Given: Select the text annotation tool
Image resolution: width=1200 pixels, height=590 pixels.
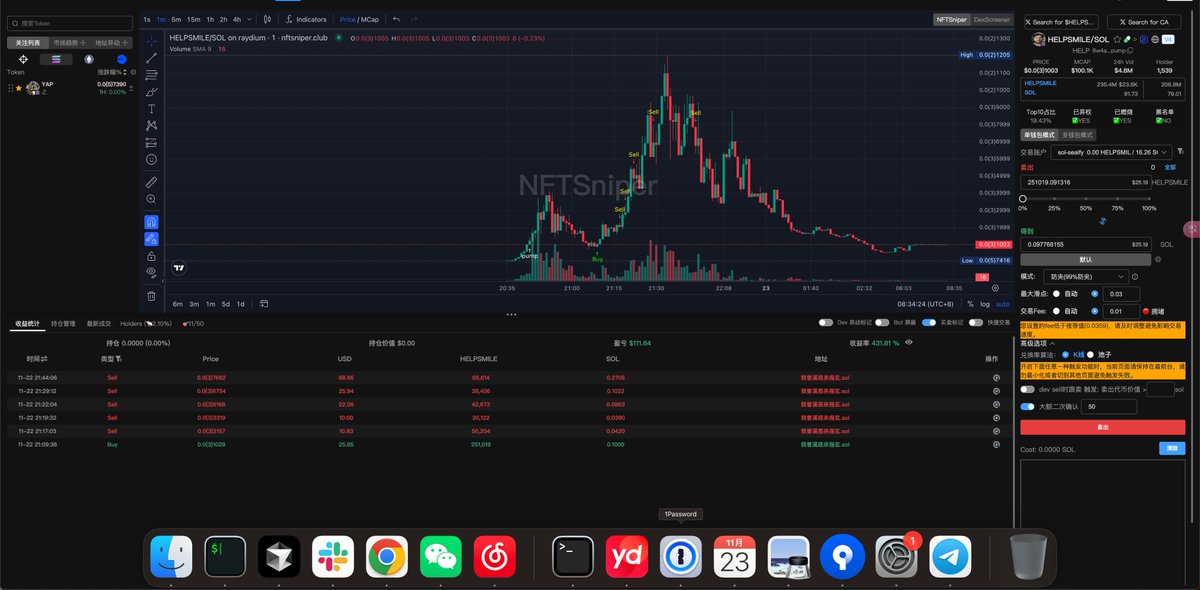Looking at the screenshot, I should 151,108.
